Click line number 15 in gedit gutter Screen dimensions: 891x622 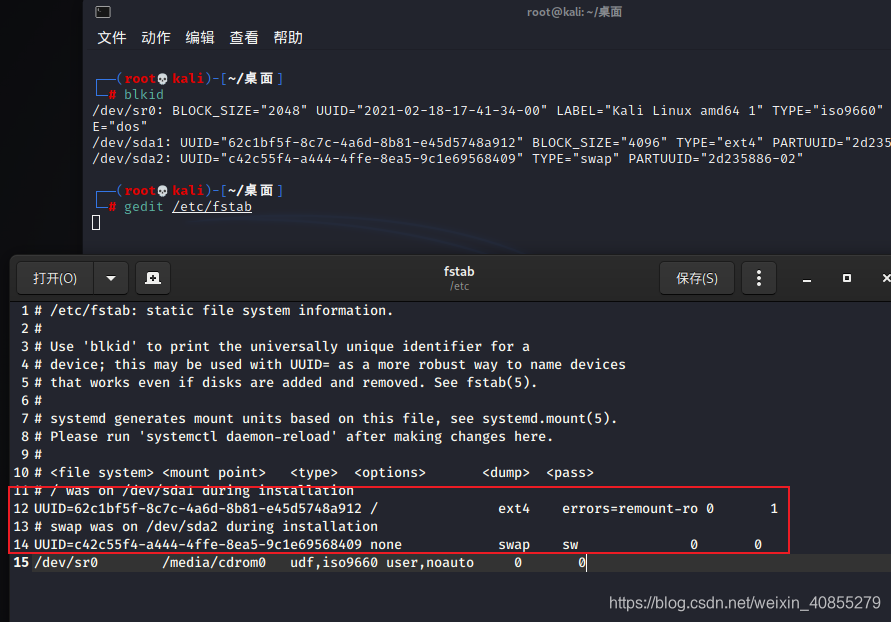tap(21, 562)
